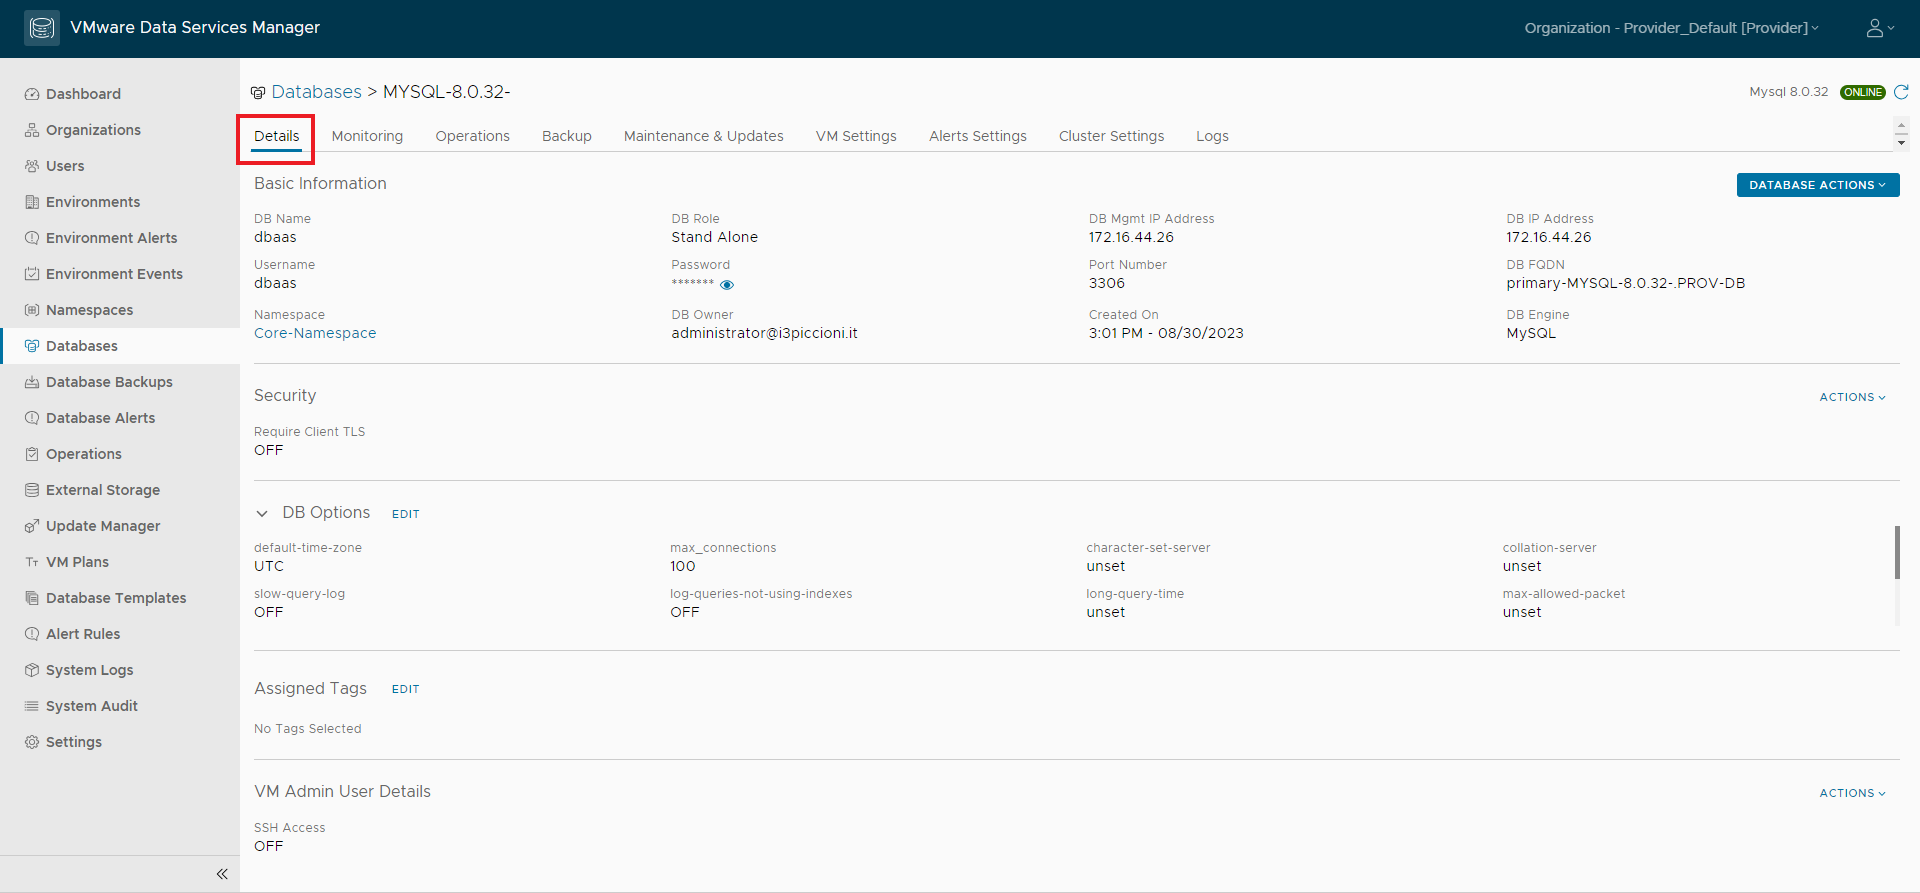
Task: Click the Operations sidebar icon
Action: [32, 454]
